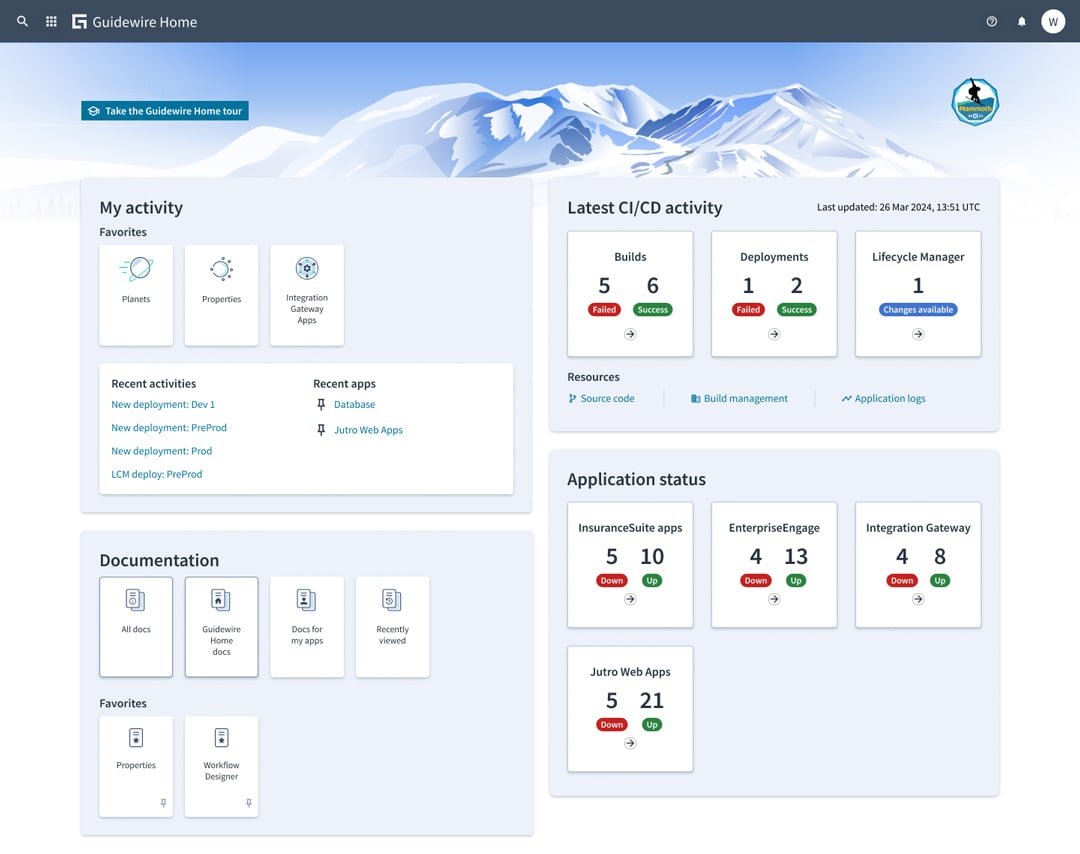Screen dimensions: 1080x854
Task: Click the EnterpriseEngage Up badge
Action: 796,581
